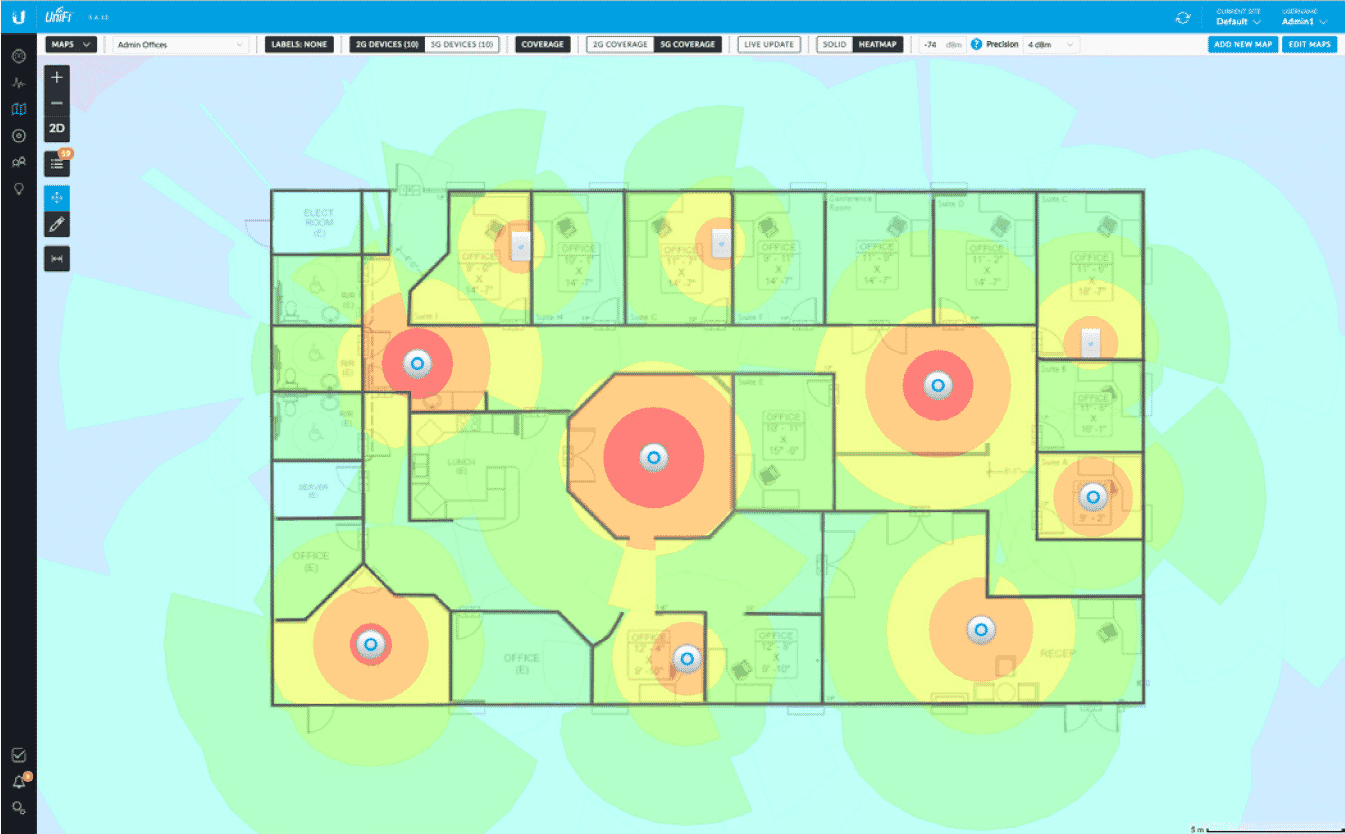Open the MAPS dropdown

point(72,45)
